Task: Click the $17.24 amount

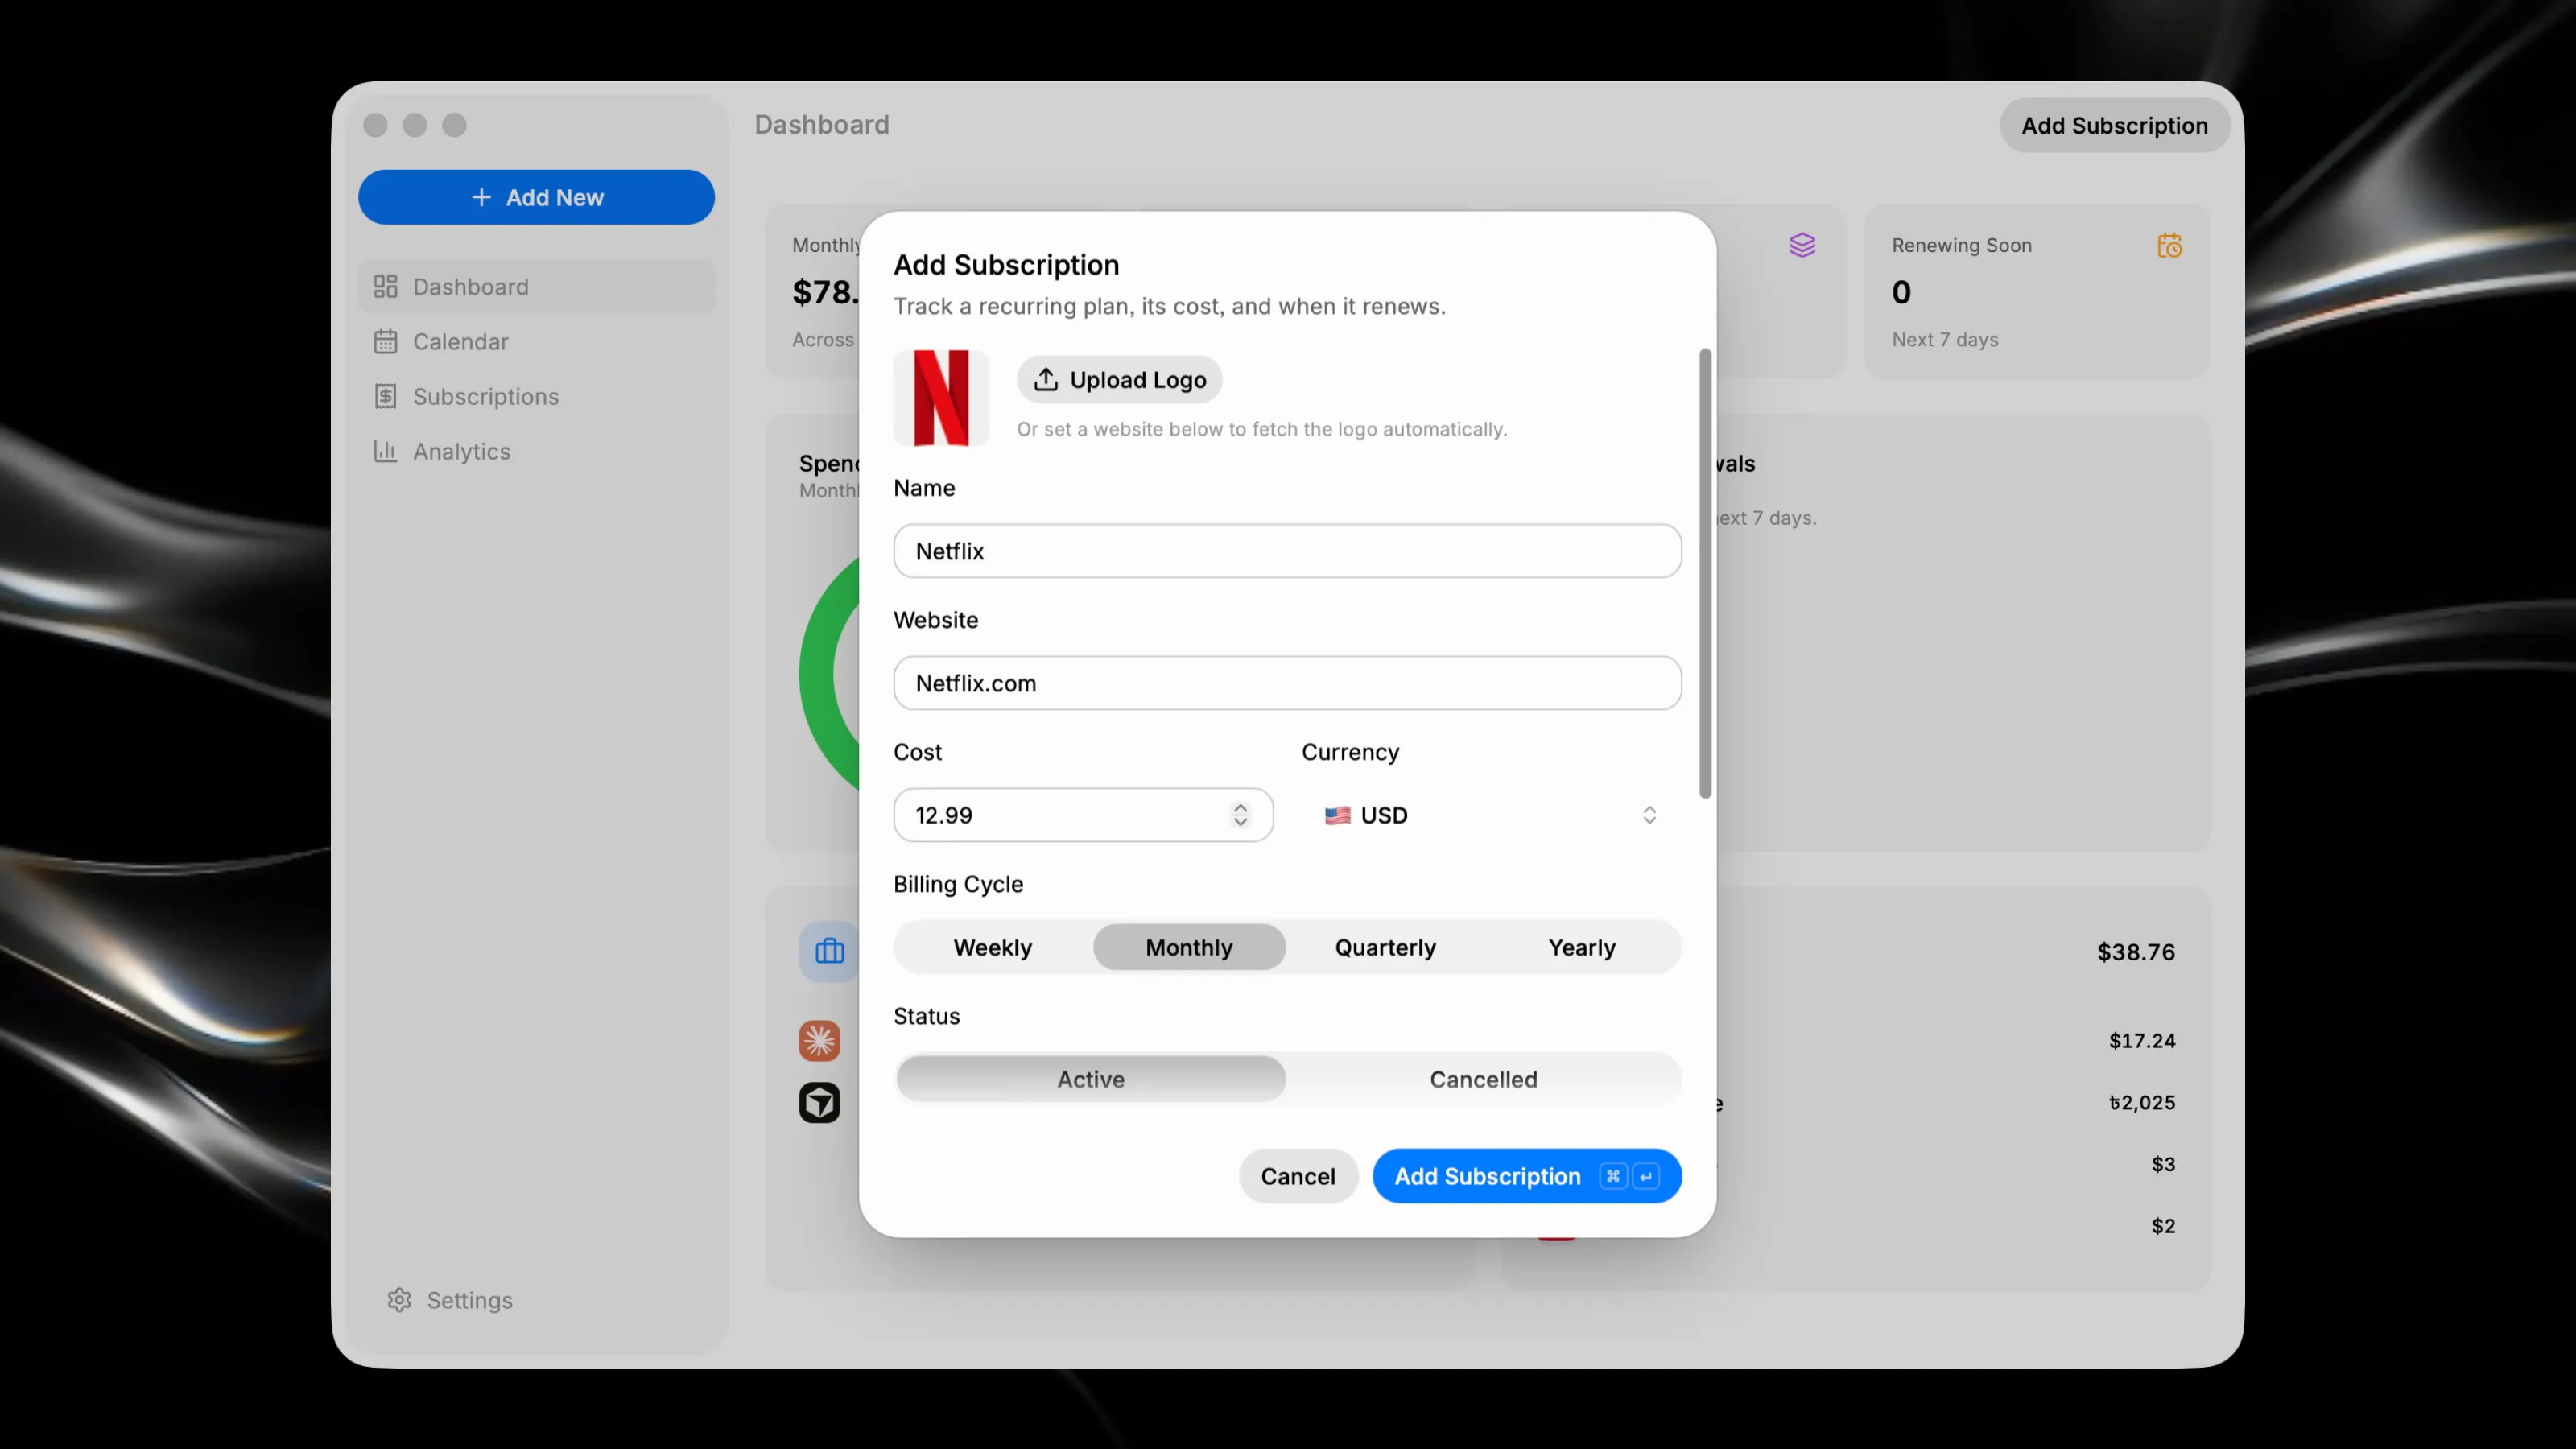Action: 2142,1040
